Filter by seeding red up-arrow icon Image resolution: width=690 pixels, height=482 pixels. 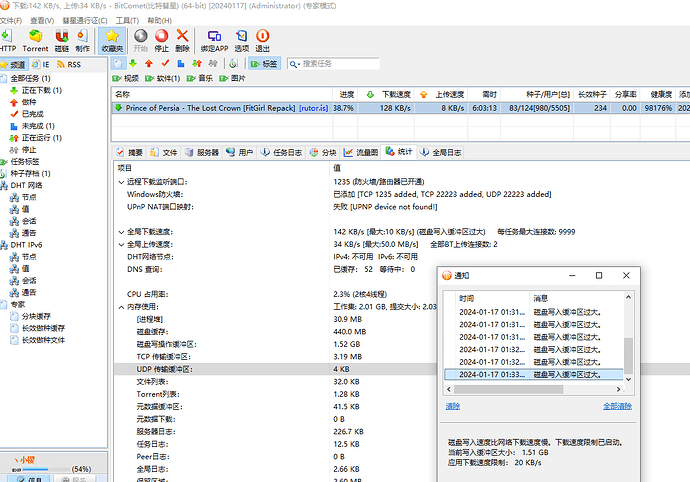click(149, 64)
